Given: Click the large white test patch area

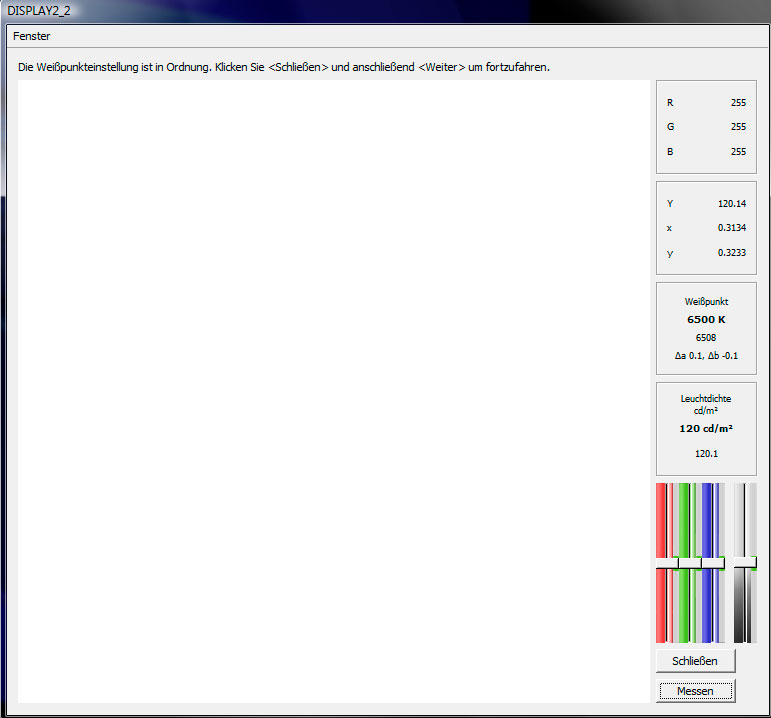Looking at the screenshot, I should [334, 391].
